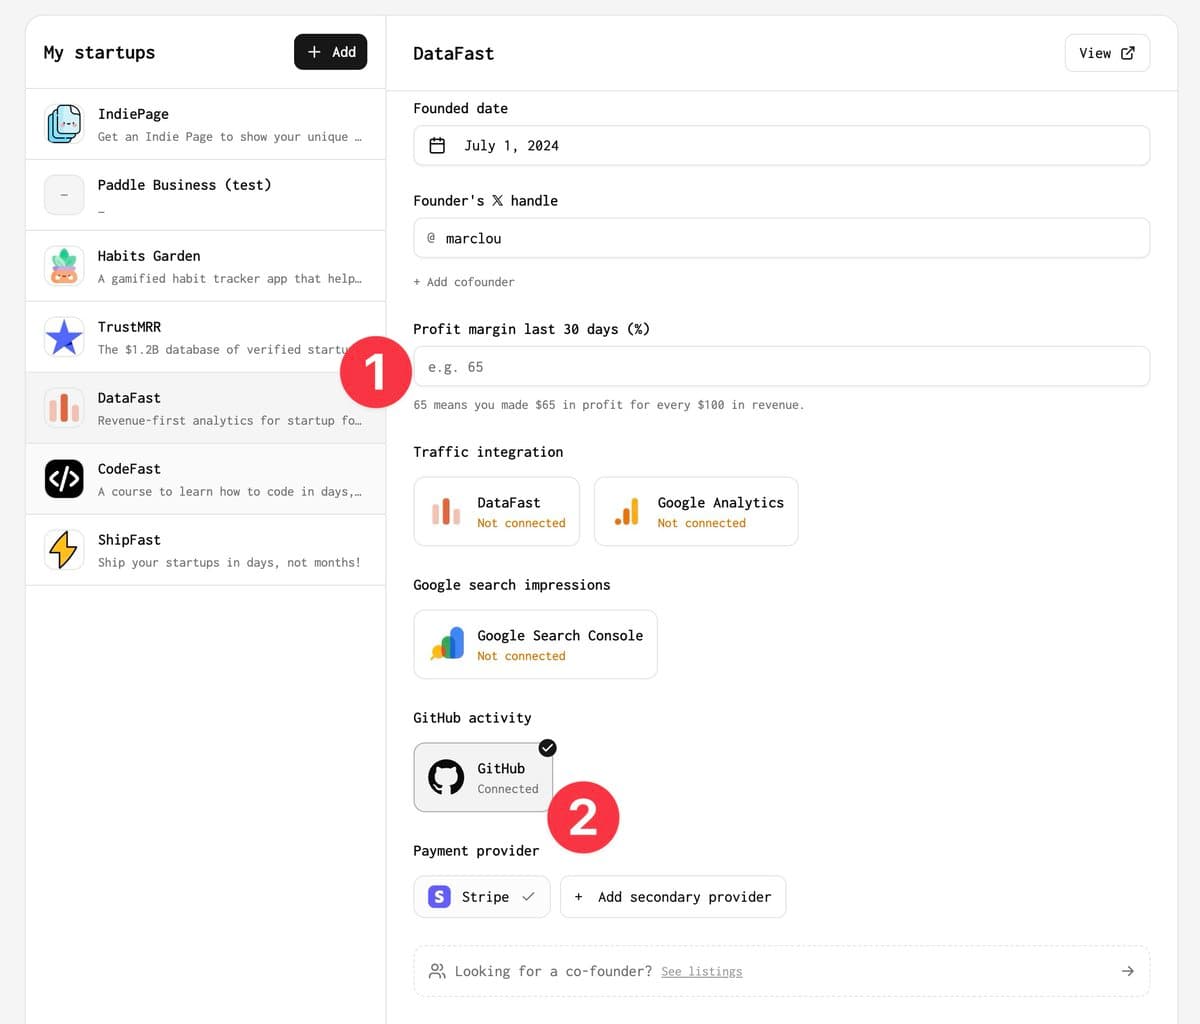Click the DataFast sidebar bar-chart icon
The image size is (1200, 1024).
click(64, 408)
